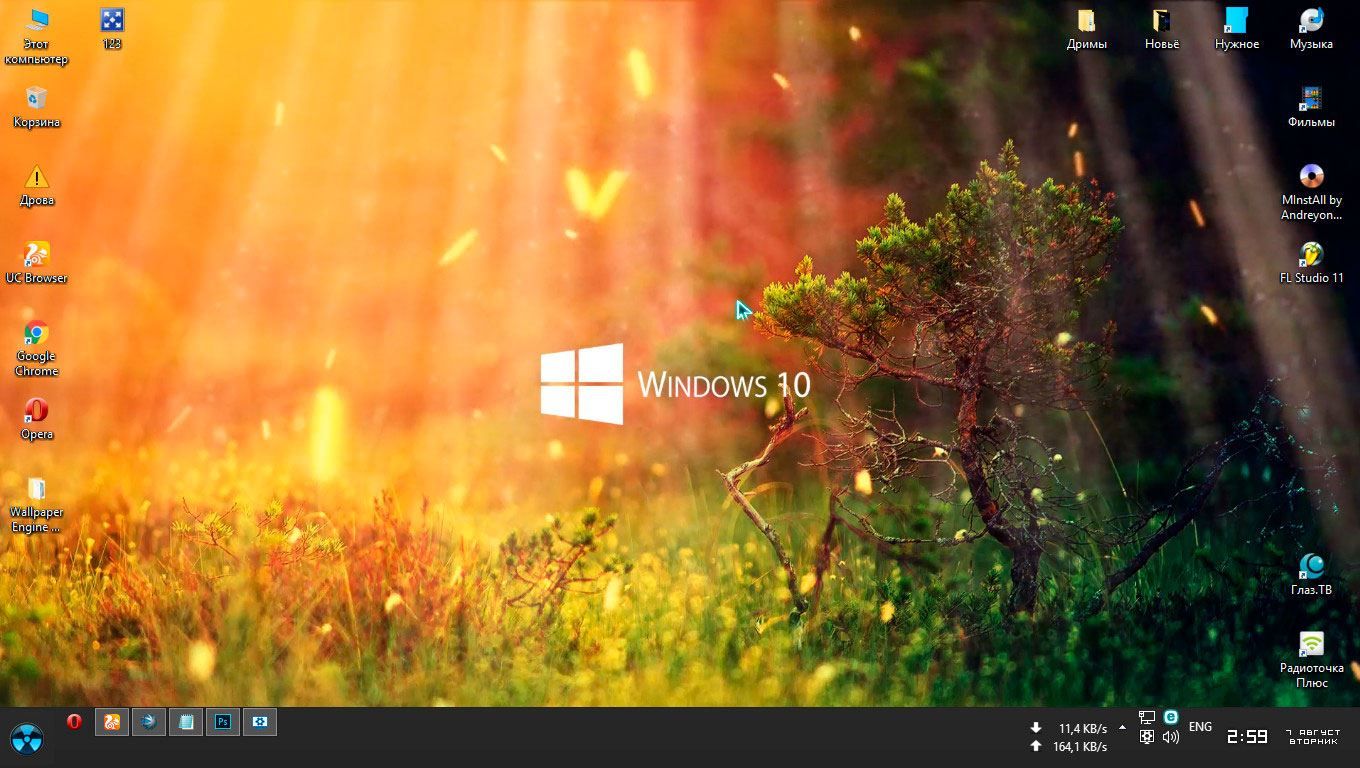This screenshot has width=1360, height=768.
Task: Open the volume speaker tray icon
Action: click(1171, 737)
